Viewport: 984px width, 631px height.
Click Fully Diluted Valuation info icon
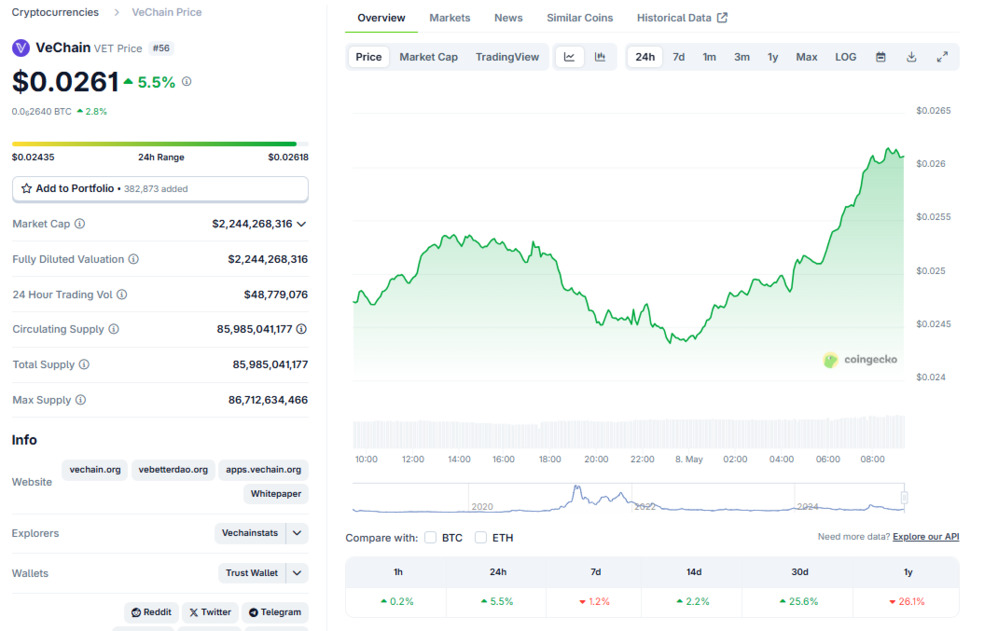point(134,259)
